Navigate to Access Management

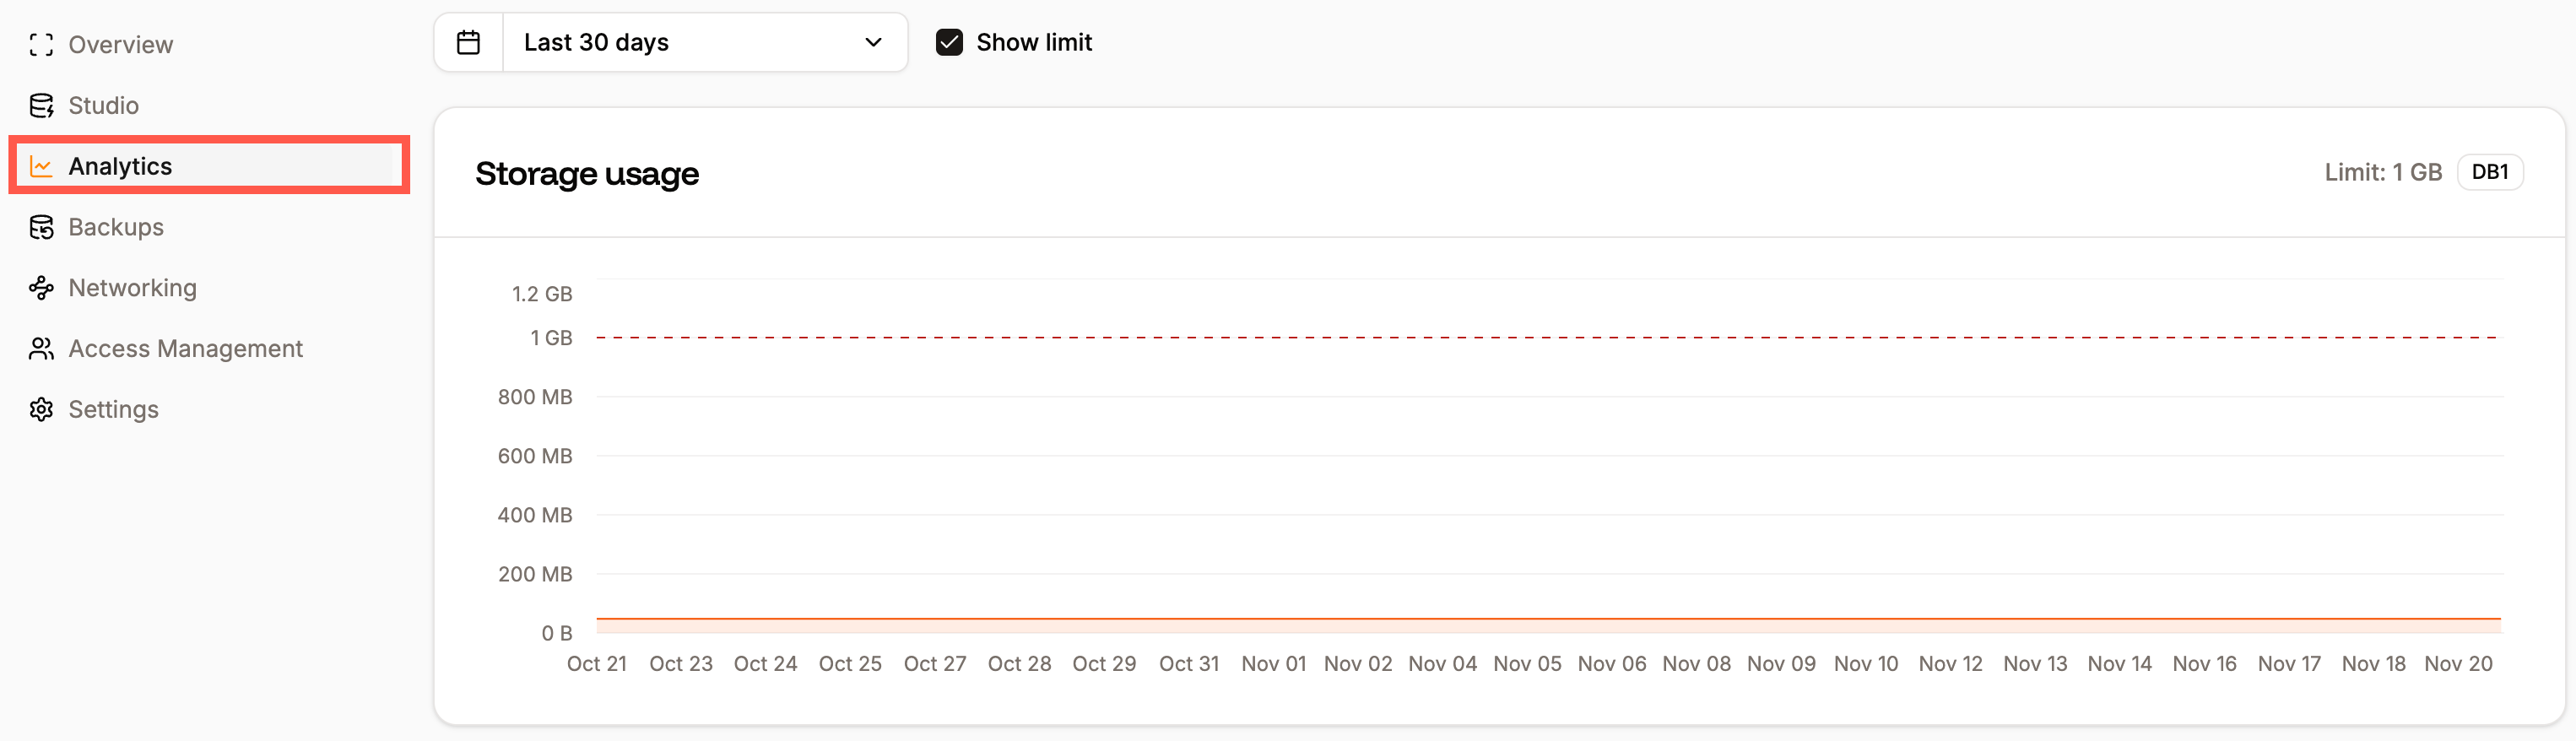tap(185, 348)
